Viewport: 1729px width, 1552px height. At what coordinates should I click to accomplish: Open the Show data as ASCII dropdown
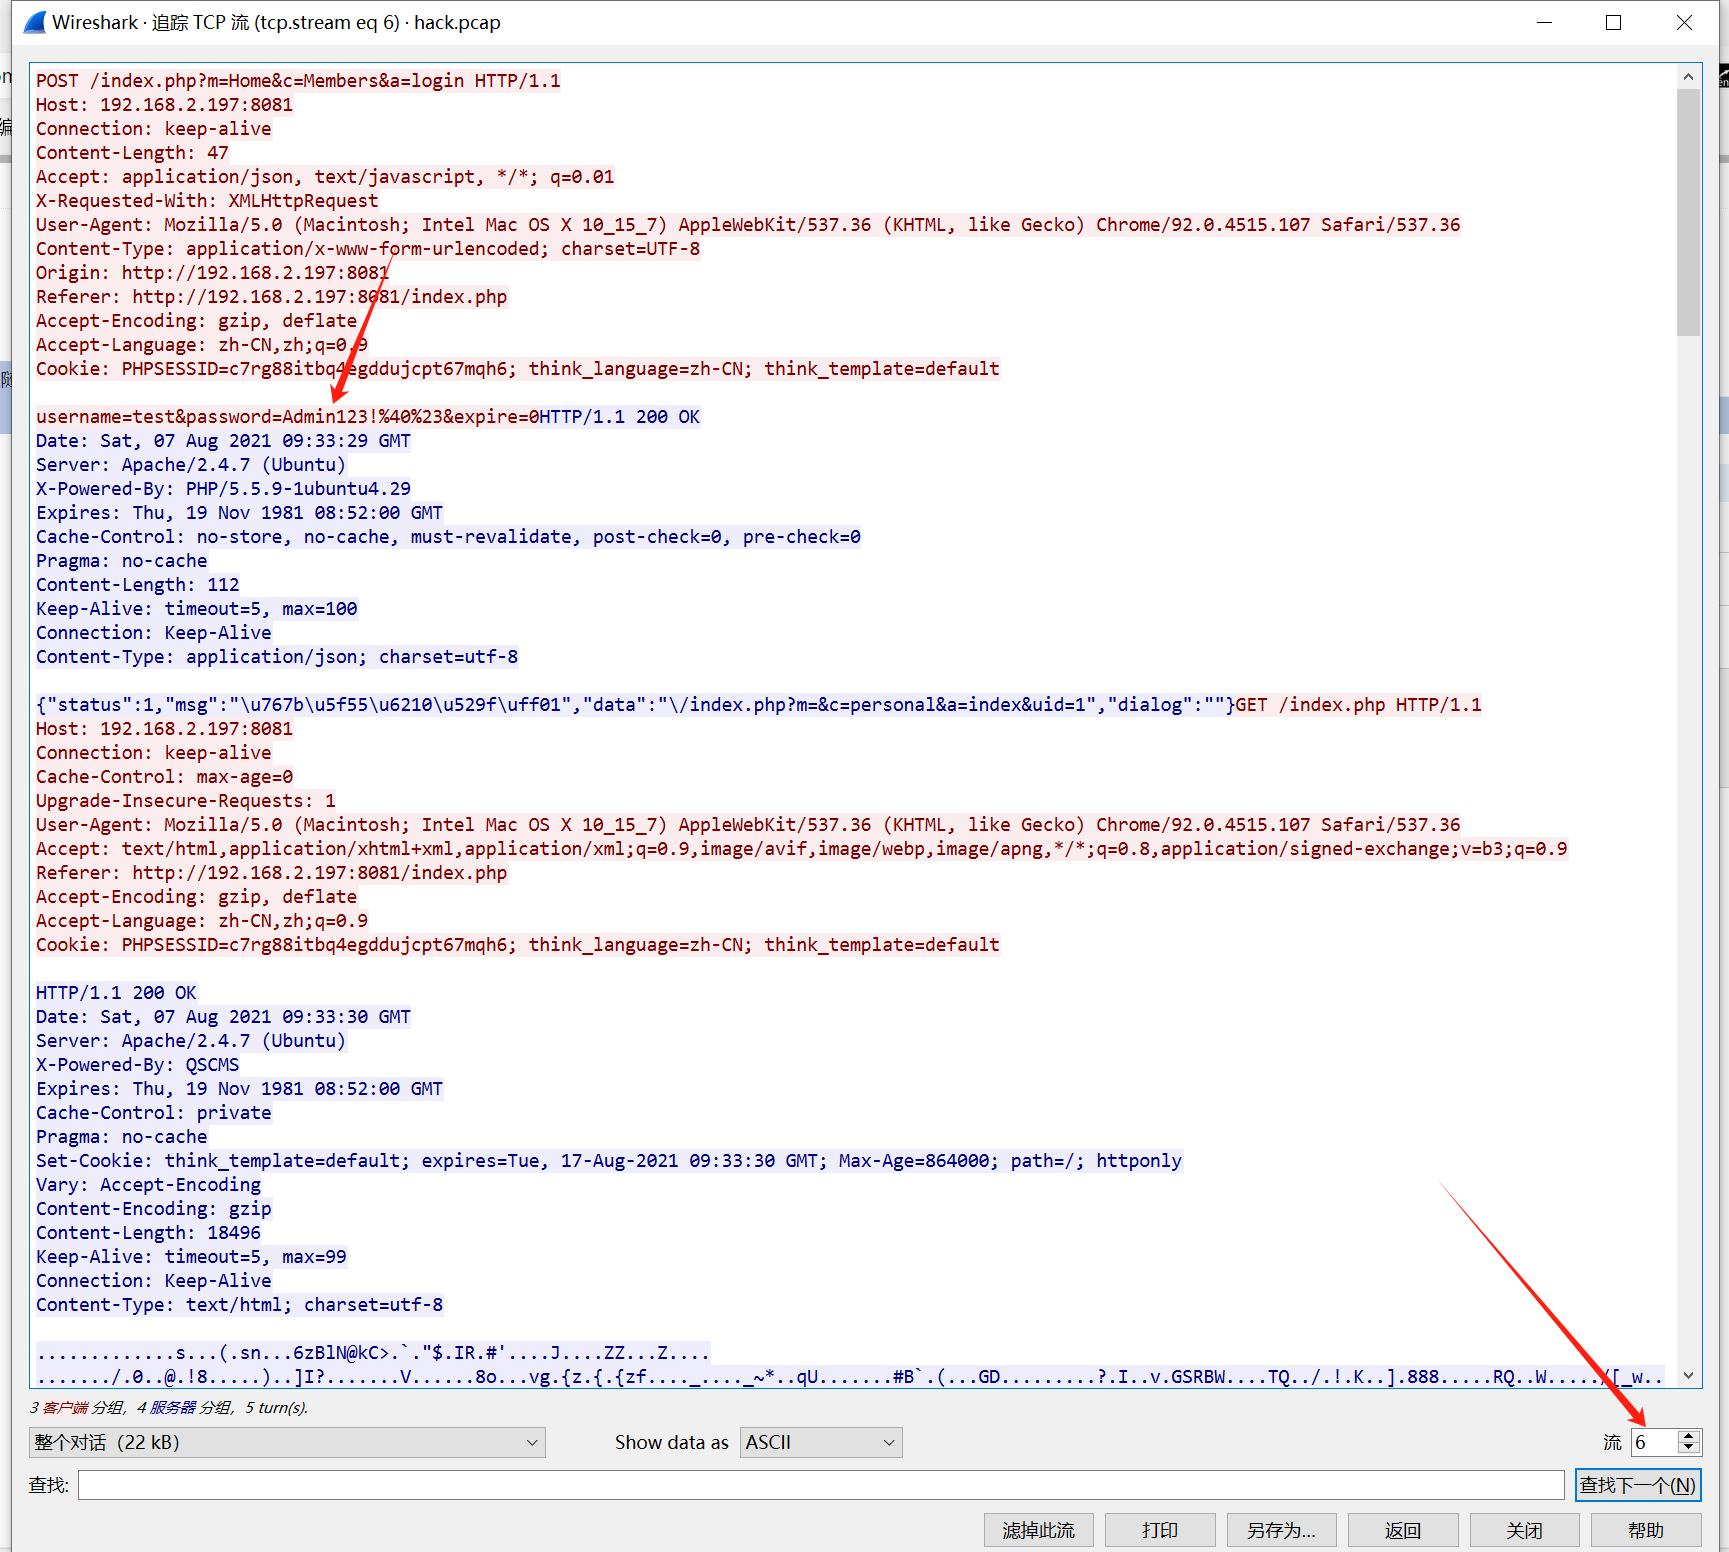pyautogui.click(x=821, y=1442)
